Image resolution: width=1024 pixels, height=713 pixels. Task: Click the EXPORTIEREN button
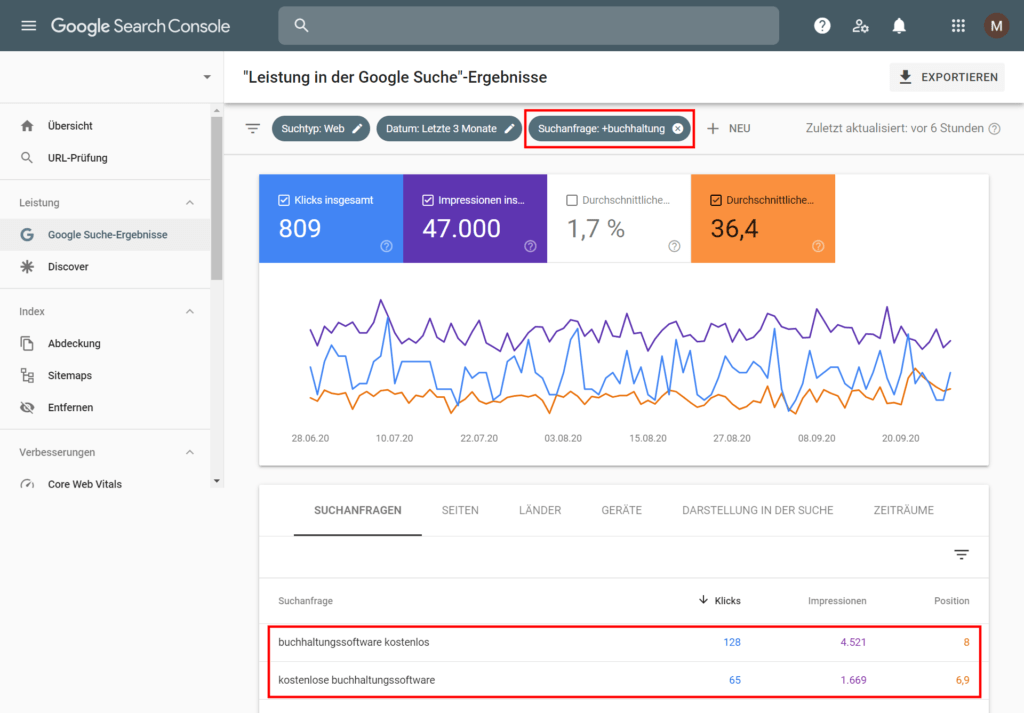(948, 77)
